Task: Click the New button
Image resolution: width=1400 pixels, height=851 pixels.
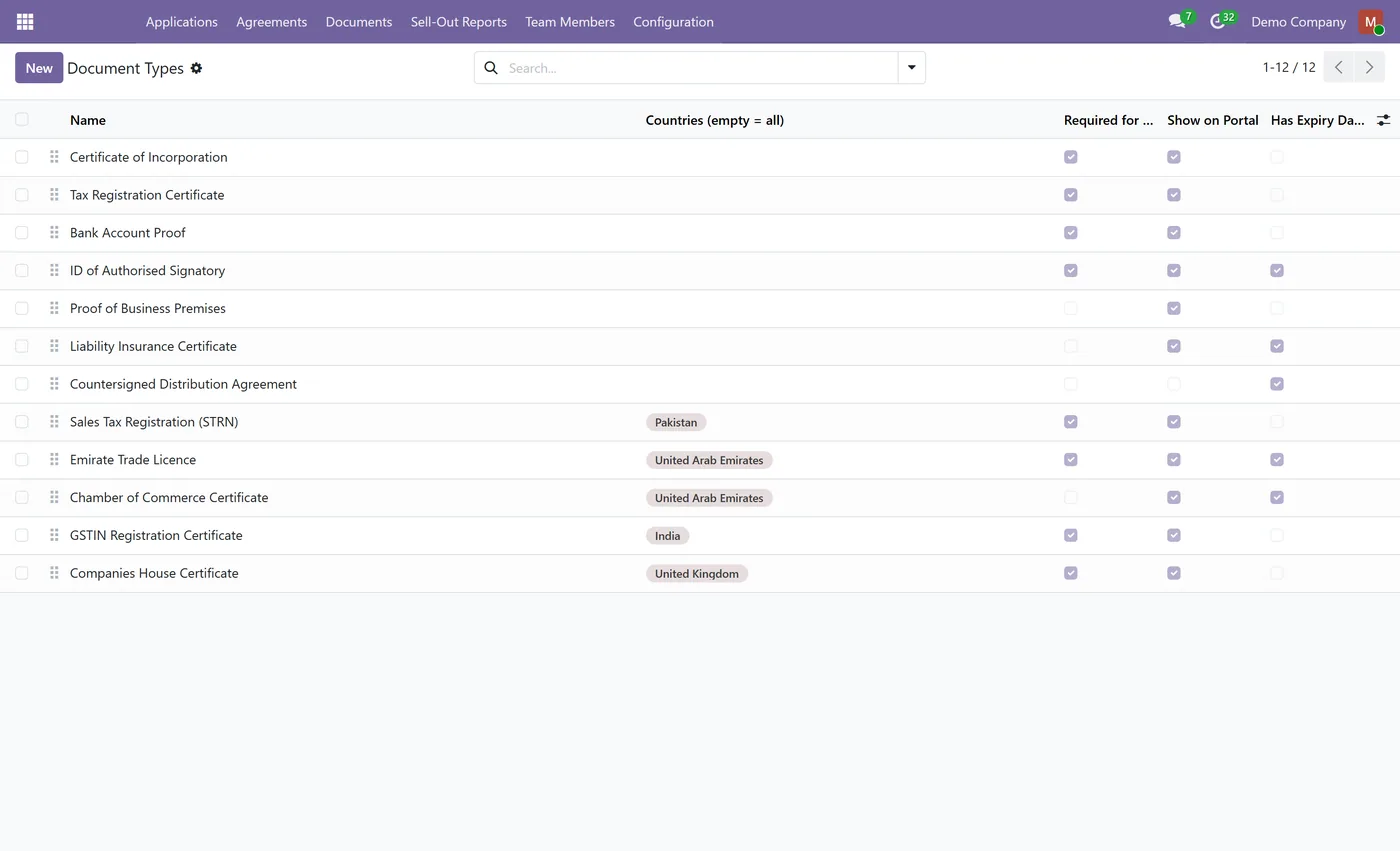Action: [39, 68]
